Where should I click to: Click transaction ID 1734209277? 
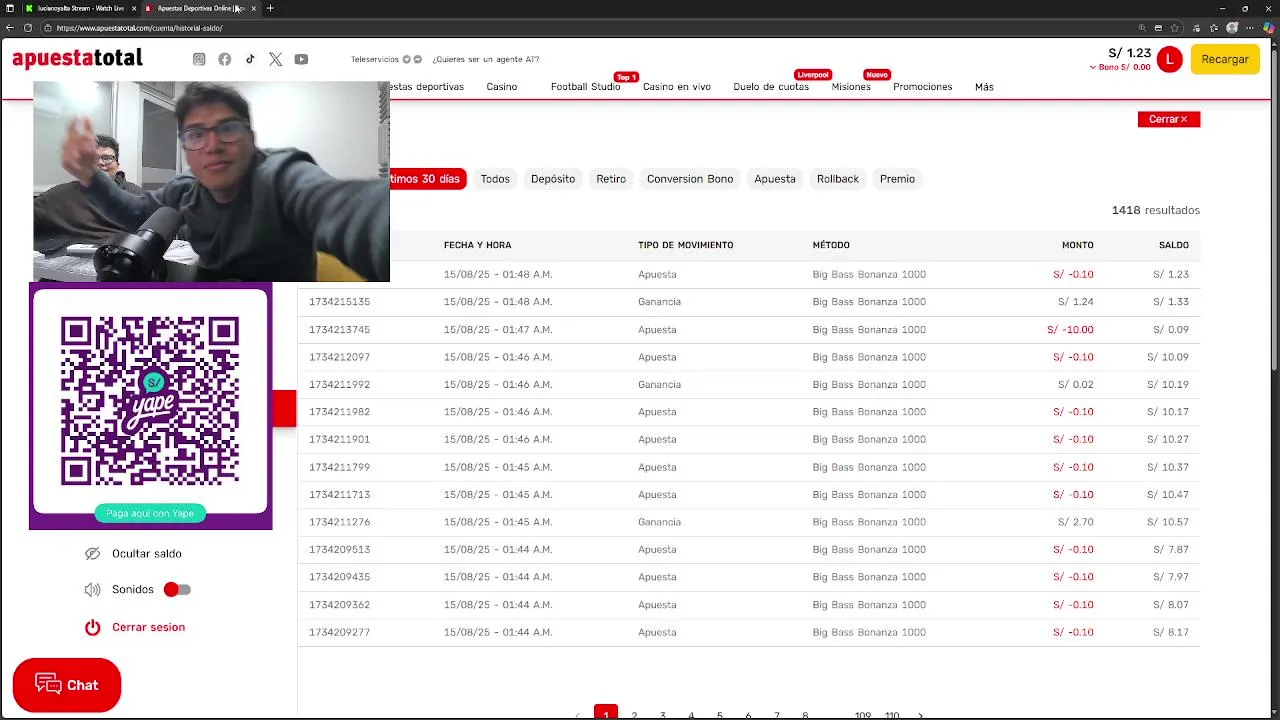339,632
